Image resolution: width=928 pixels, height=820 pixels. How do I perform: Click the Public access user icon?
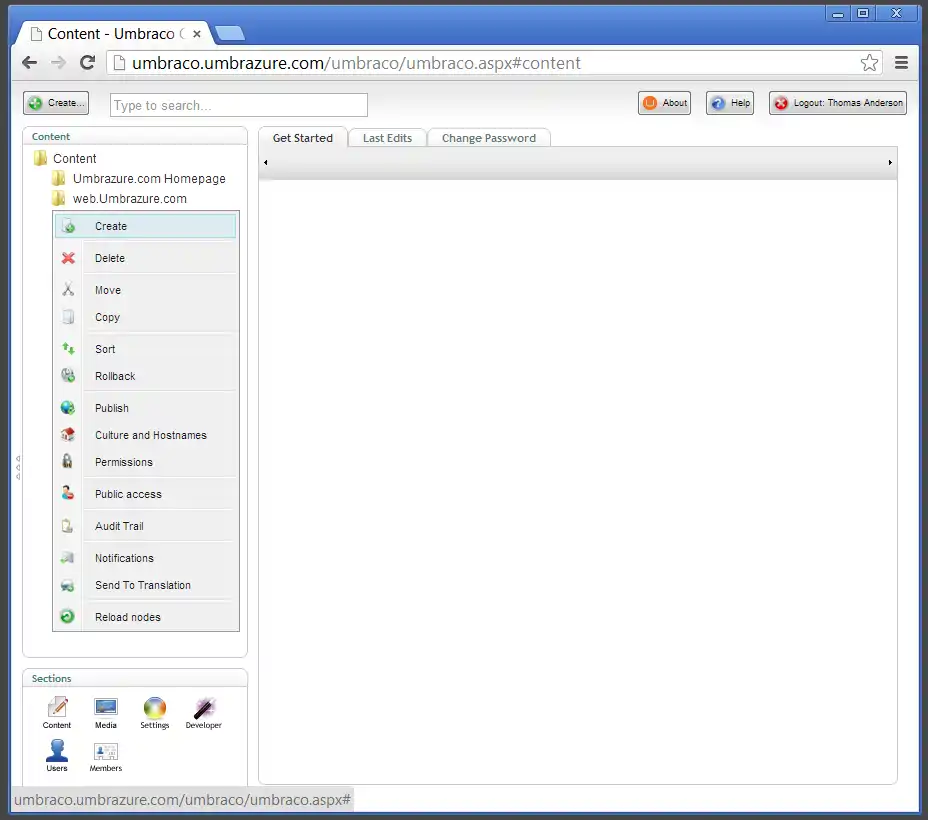[x=67, y=493]
